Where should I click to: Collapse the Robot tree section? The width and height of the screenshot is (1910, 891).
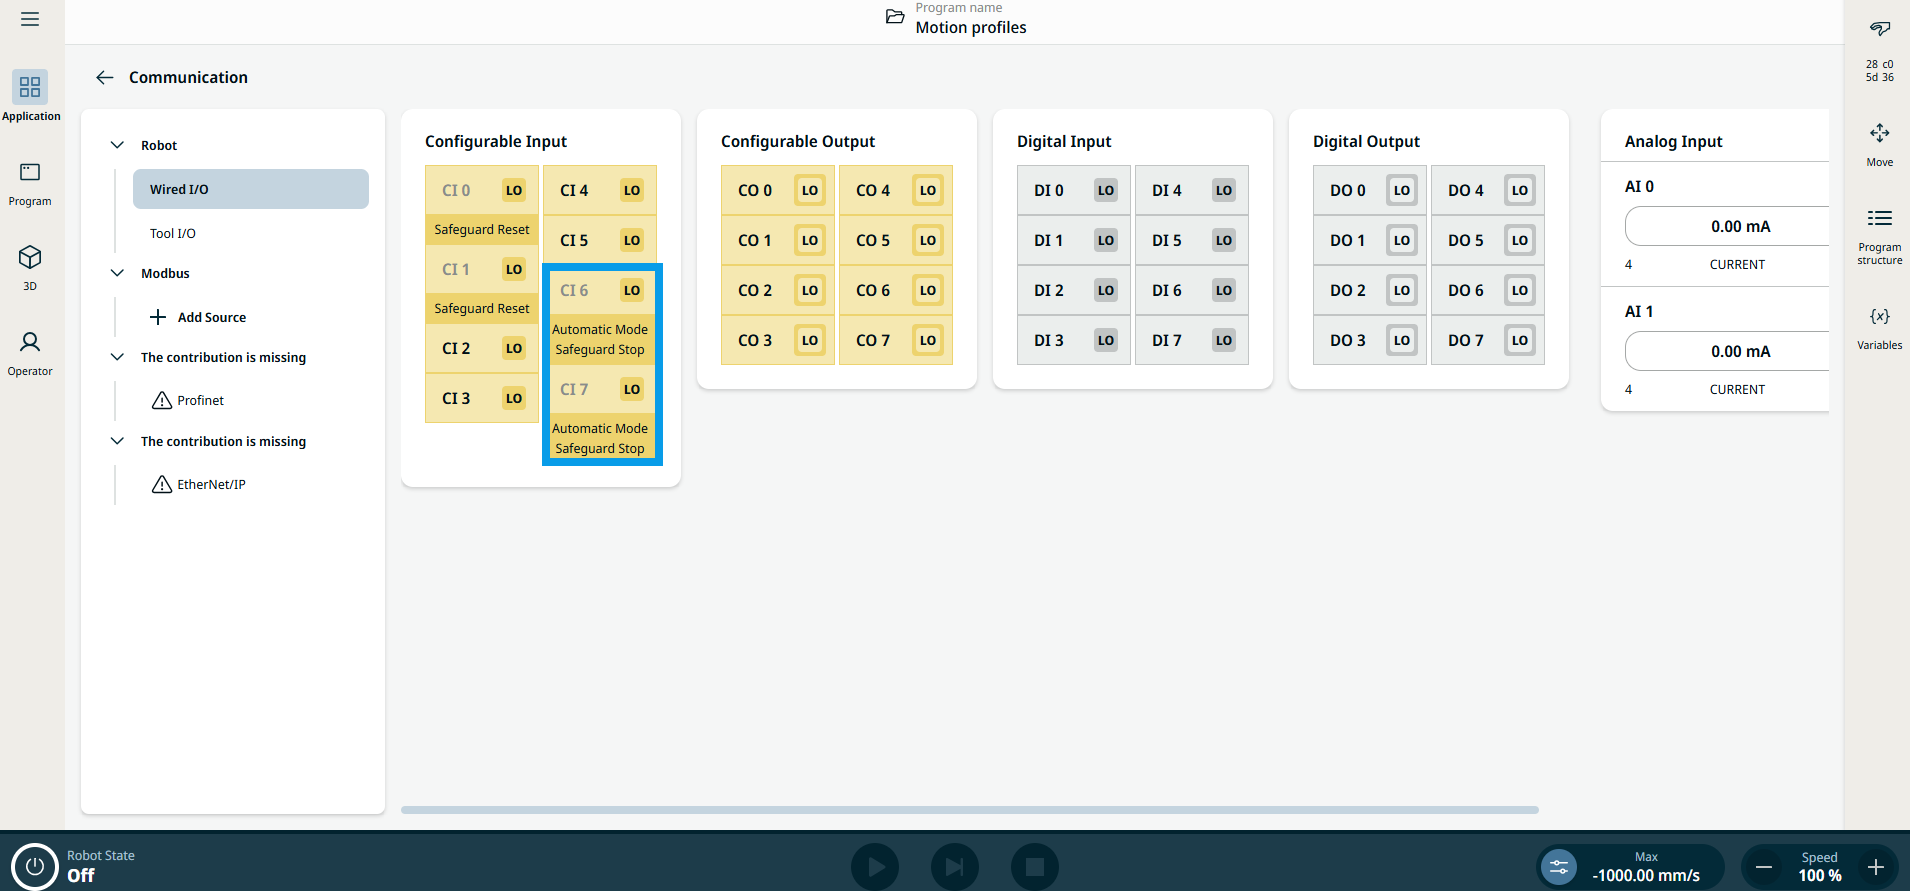(117, 145)
